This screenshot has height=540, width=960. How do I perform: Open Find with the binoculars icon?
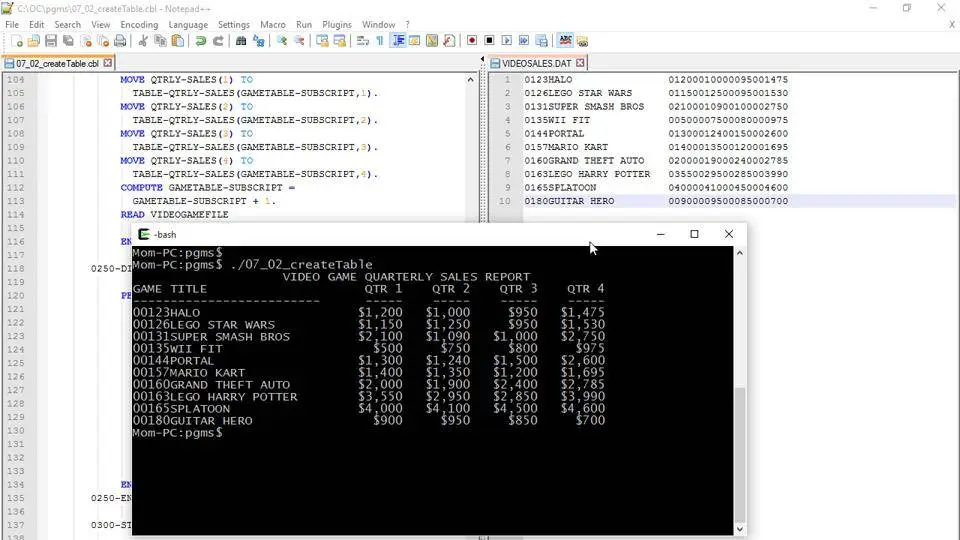coord(241,41)
